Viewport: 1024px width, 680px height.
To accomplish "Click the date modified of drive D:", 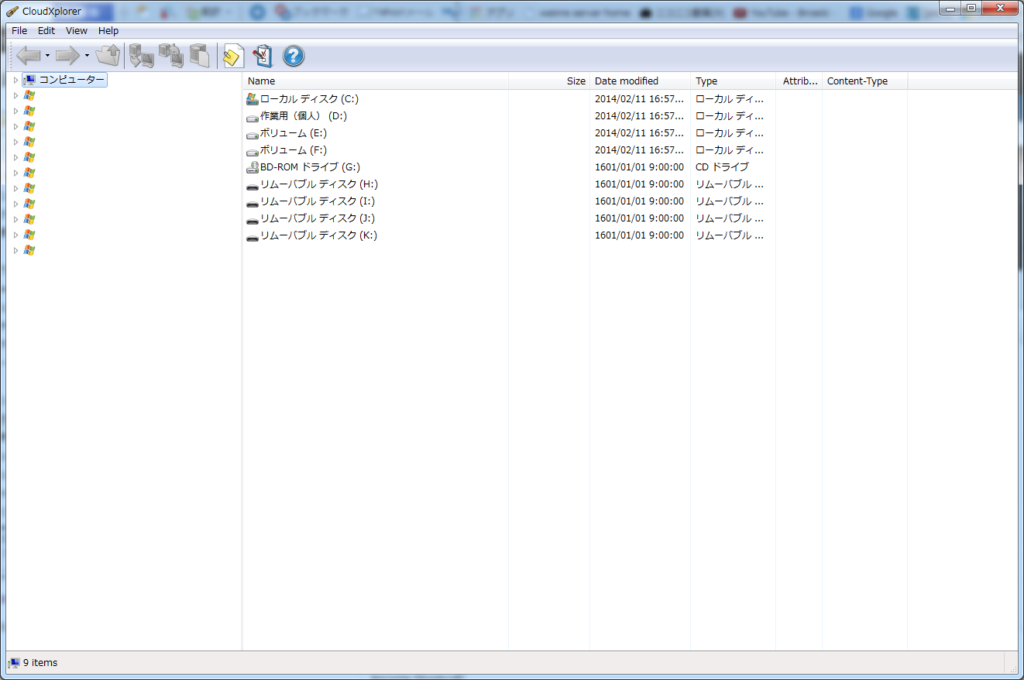I will (639, 116).
